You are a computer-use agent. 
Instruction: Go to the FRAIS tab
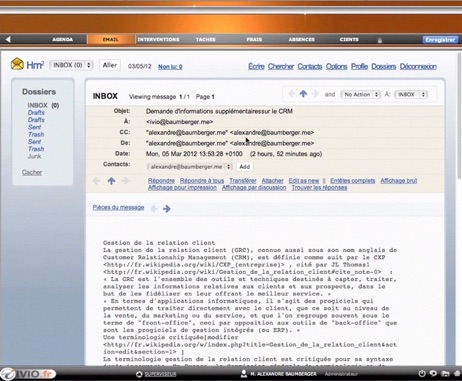pos(254,39)
